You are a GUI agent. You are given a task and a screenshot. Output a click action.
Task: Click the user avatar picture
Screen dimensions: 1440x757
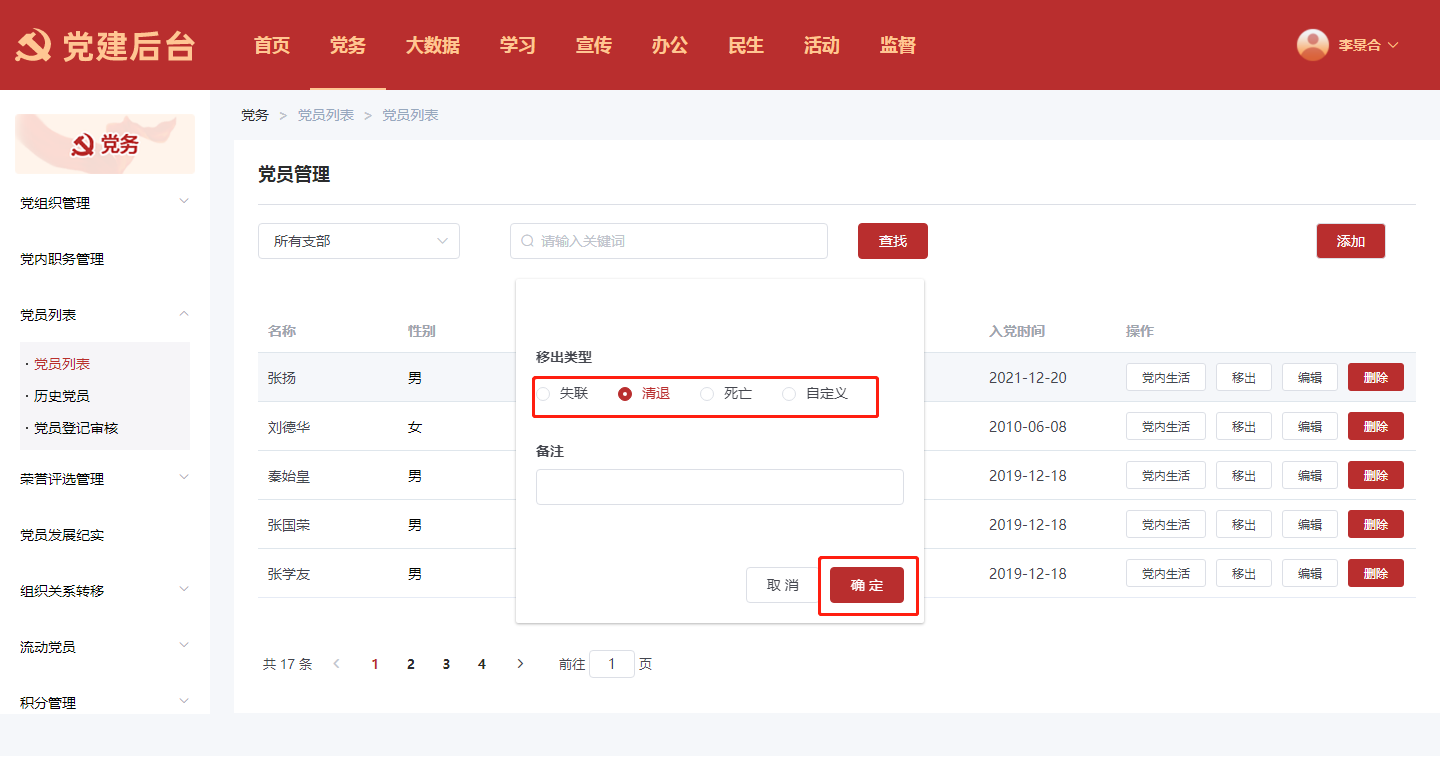pos(1312,45)
